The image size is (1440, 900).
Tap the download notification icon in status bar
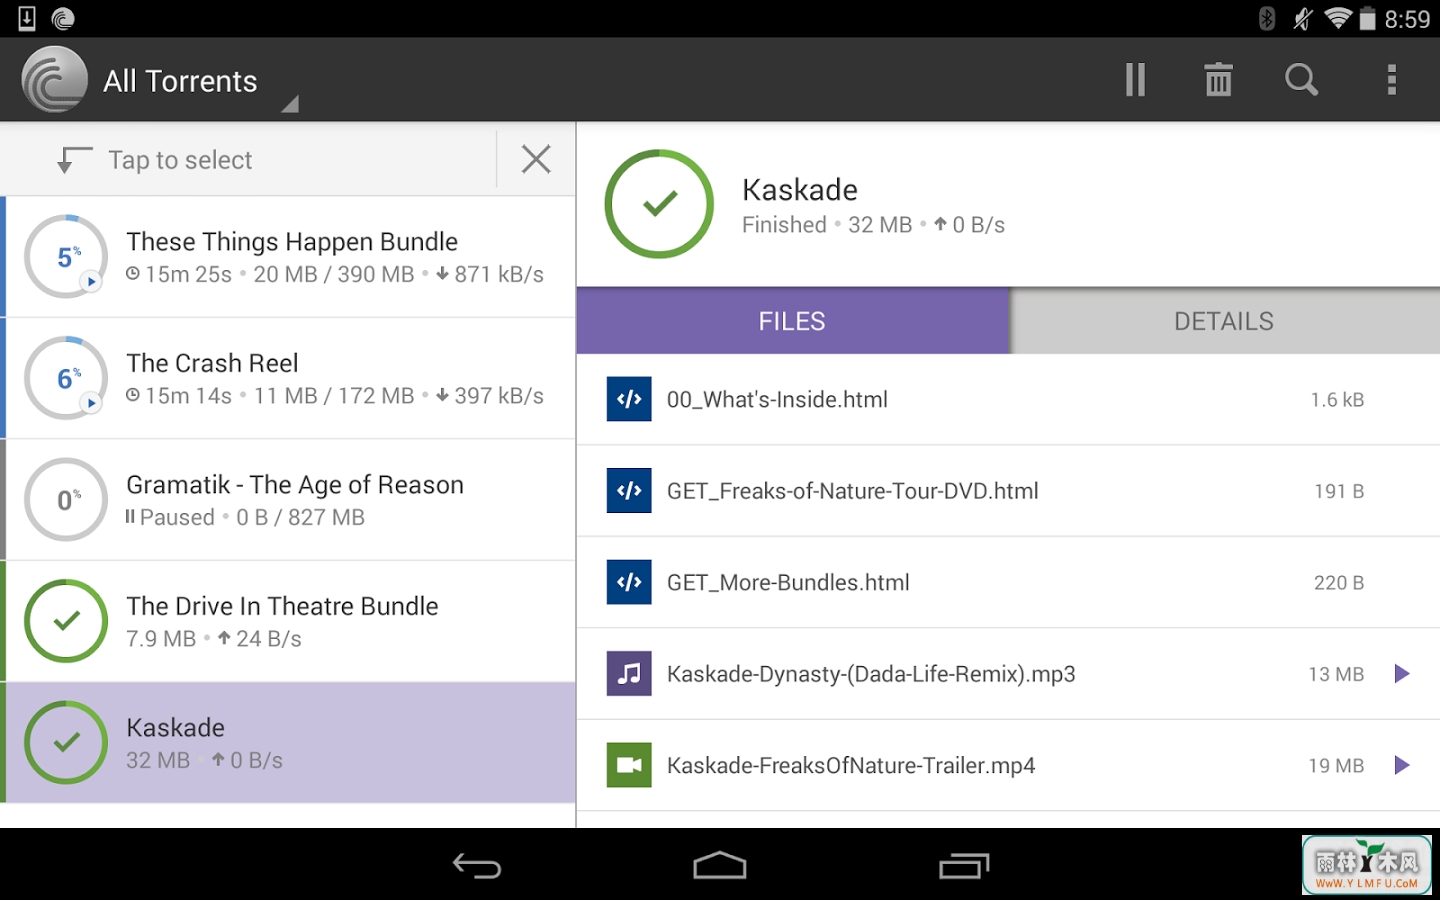click(x=27, y=18)
